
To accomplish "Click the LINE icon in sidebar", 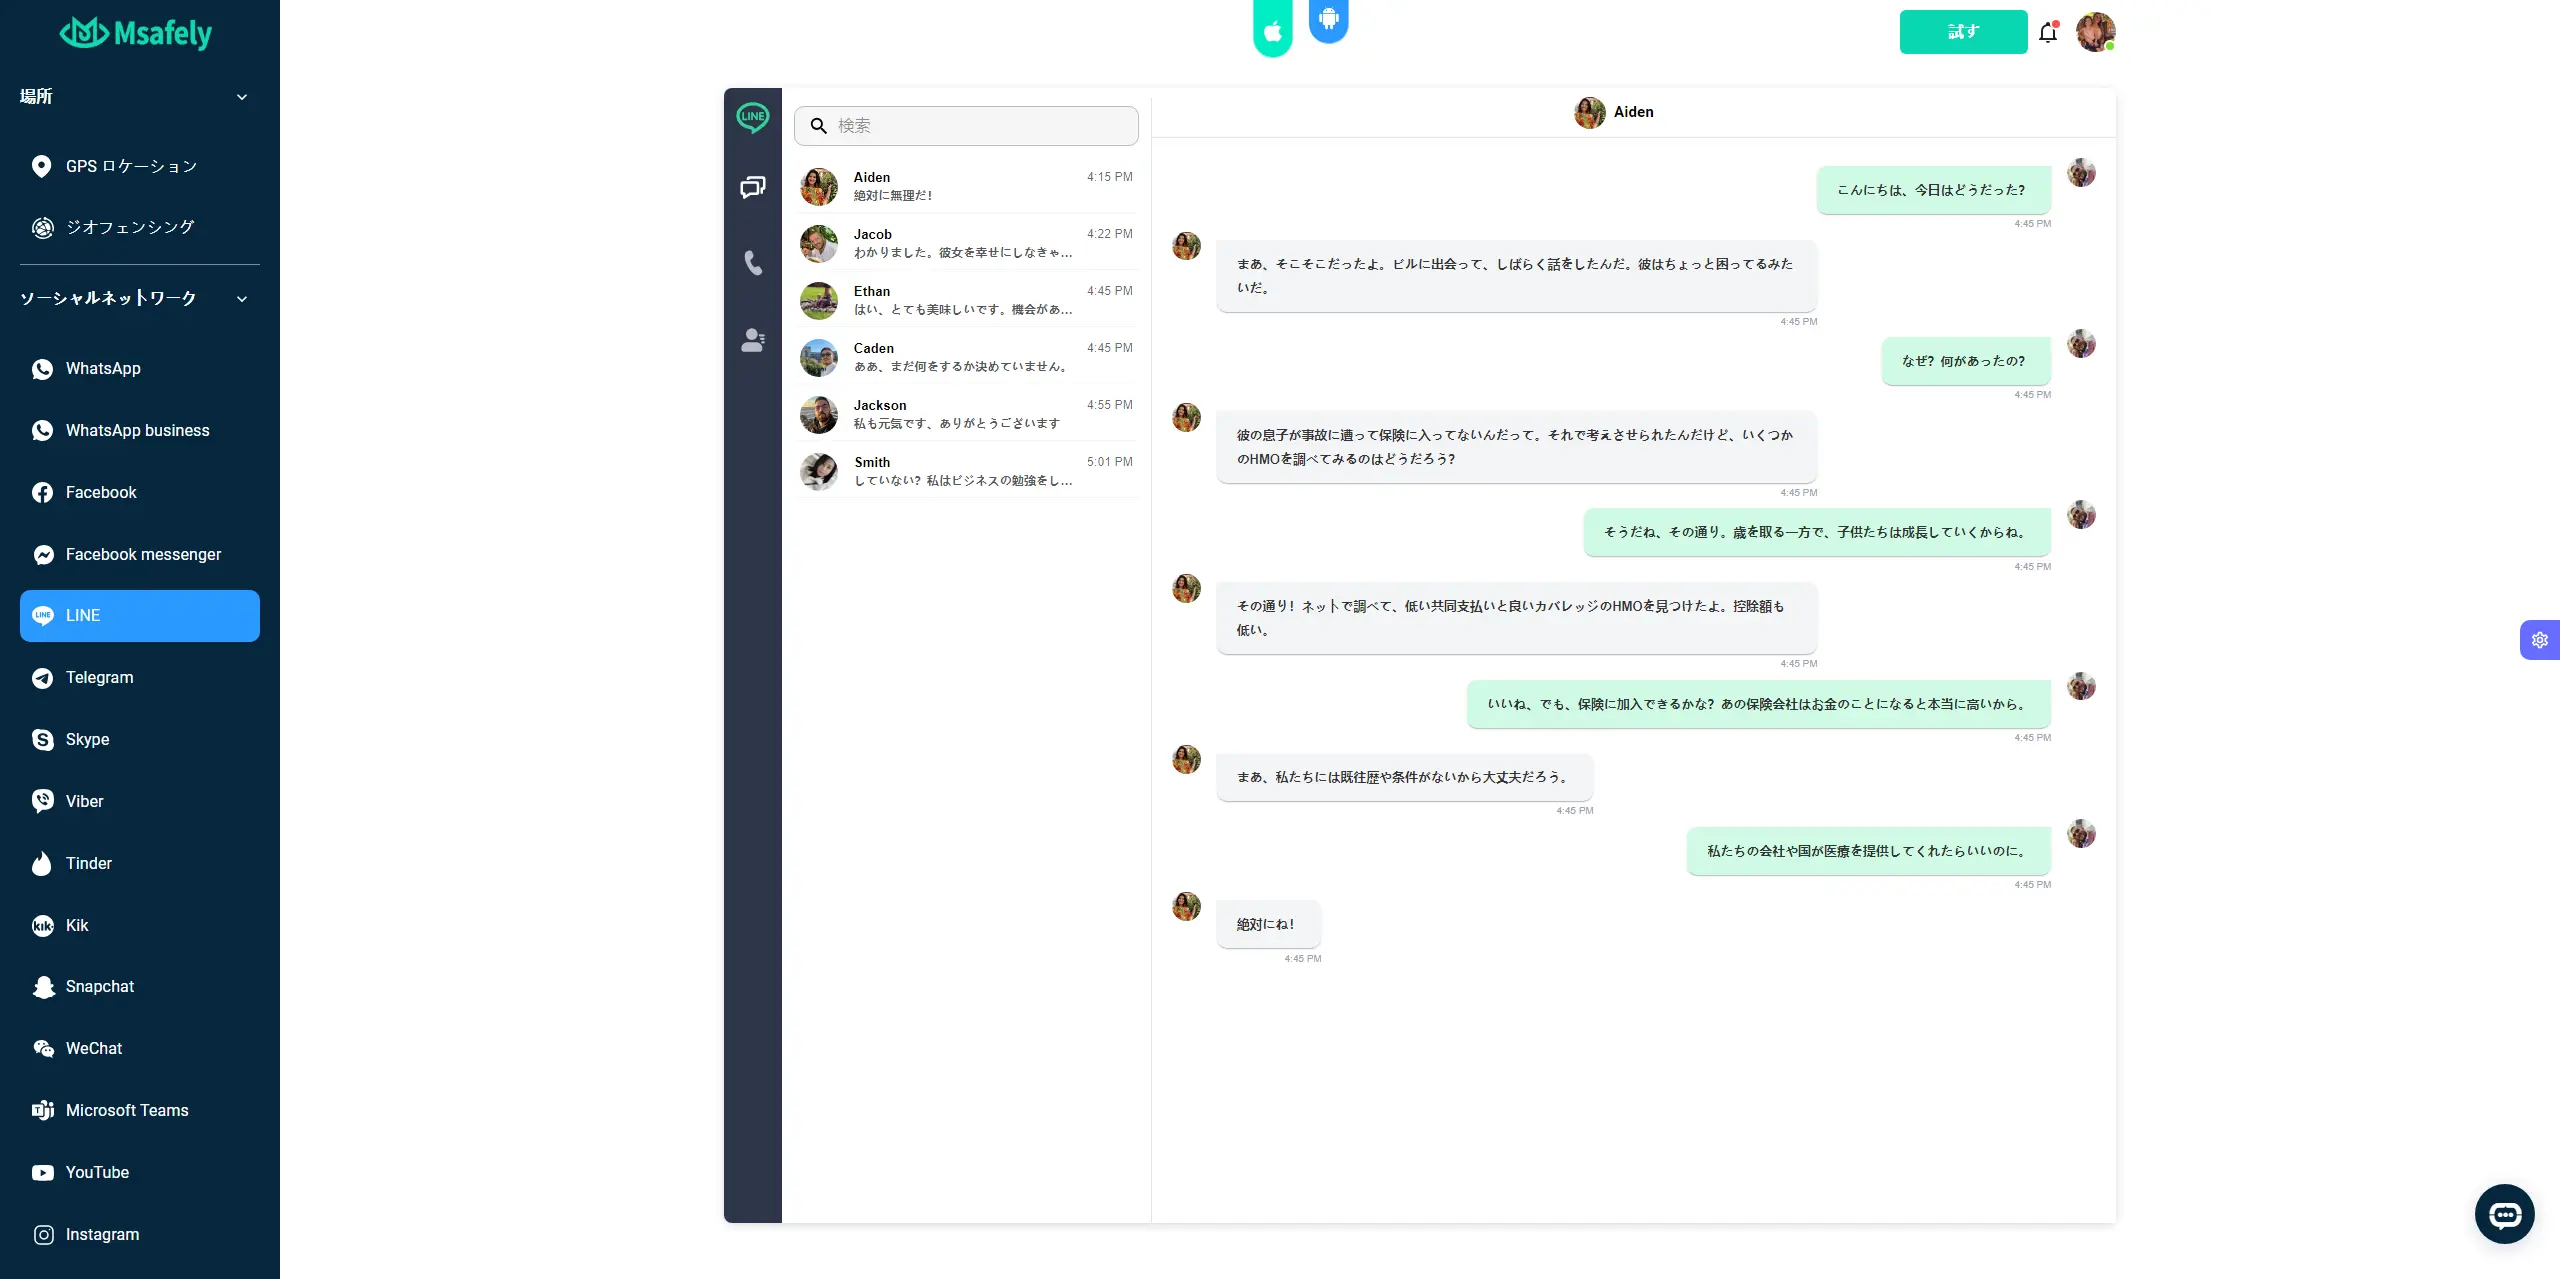I will coord(42,616).
